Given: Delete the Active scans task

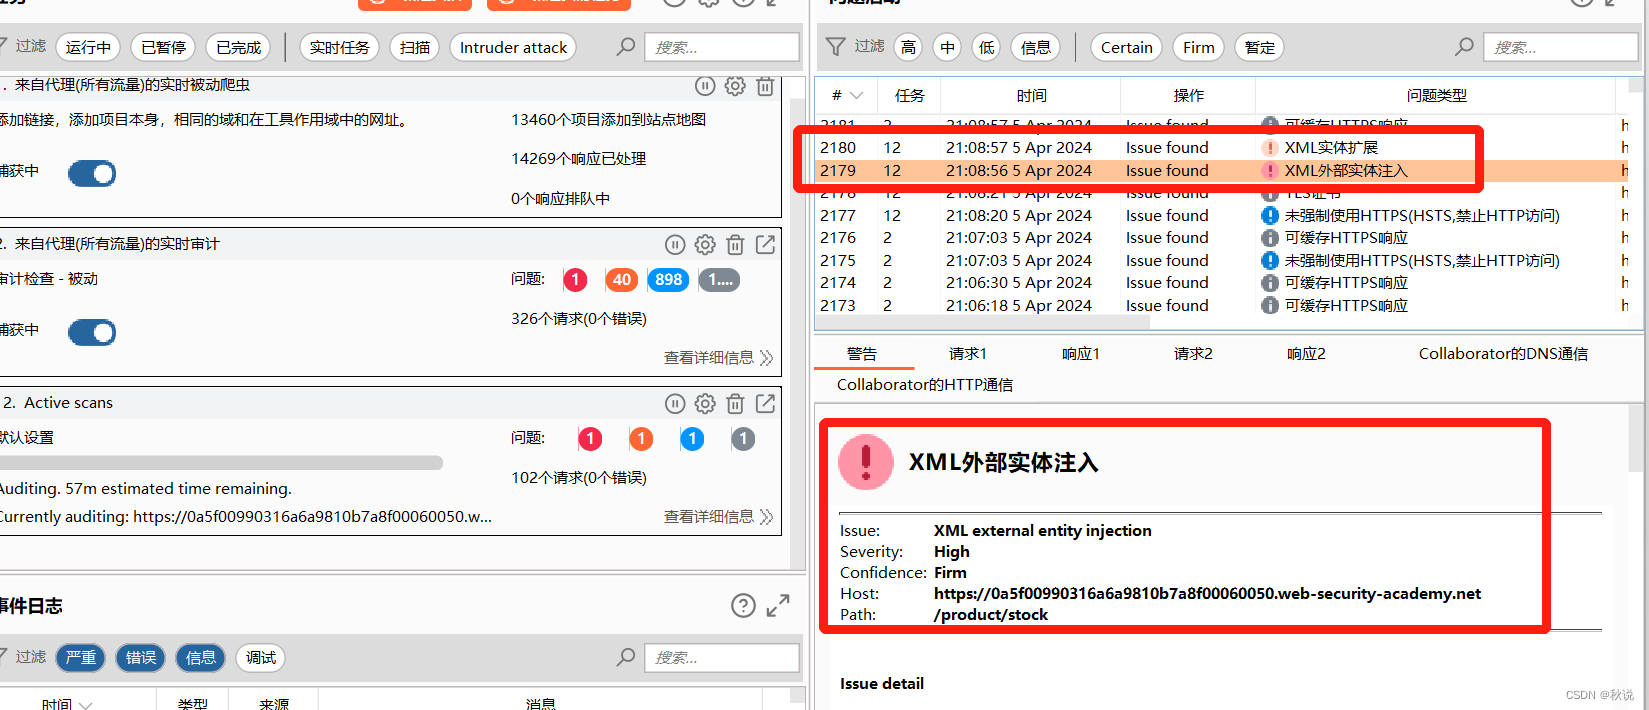Looking at the screenshot, I should pos(735,404).
